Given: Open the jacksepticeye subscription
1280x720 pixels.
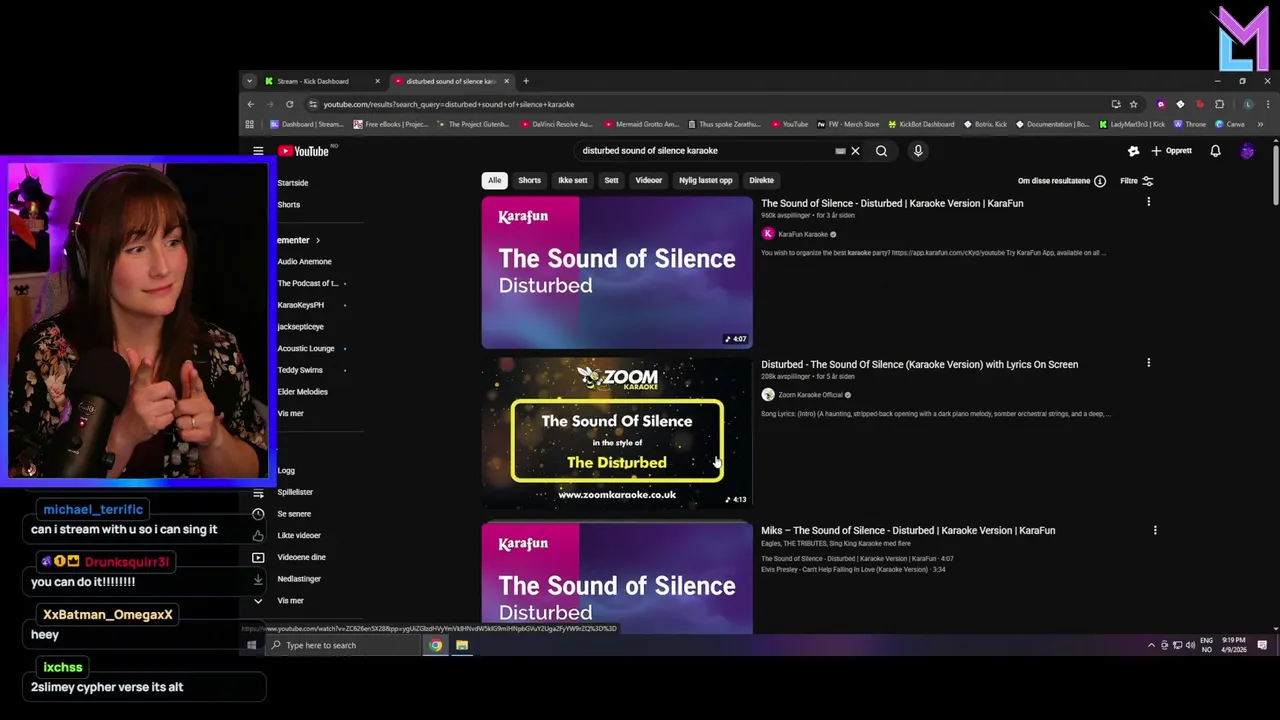Looking at the screenshot, I should click(x=300, y=326).
